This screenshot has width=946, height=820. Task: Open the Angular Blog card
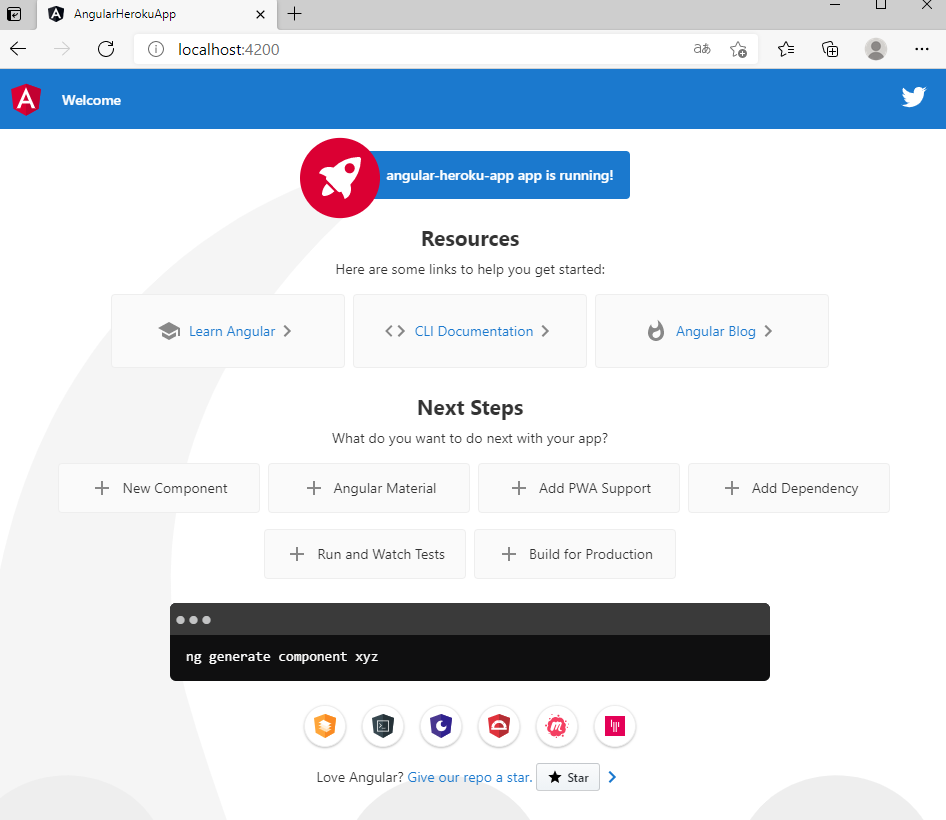712,331
